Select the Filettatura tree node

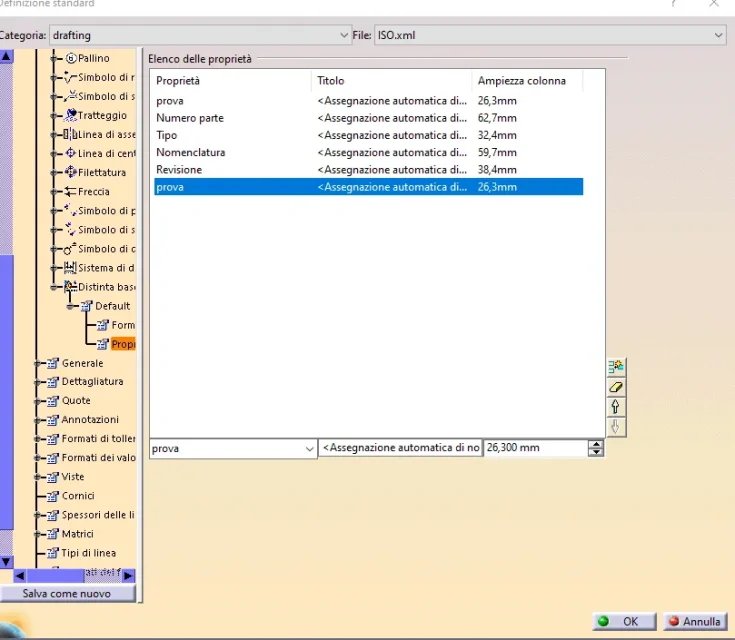pos(102,172)
